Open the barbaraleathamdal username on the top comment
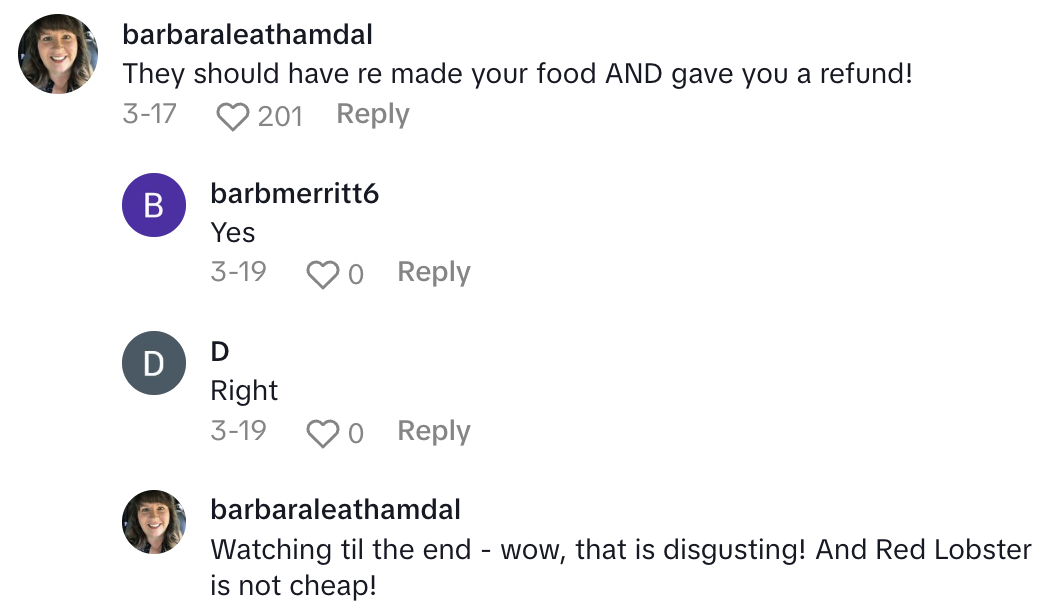 pos(247,35)
